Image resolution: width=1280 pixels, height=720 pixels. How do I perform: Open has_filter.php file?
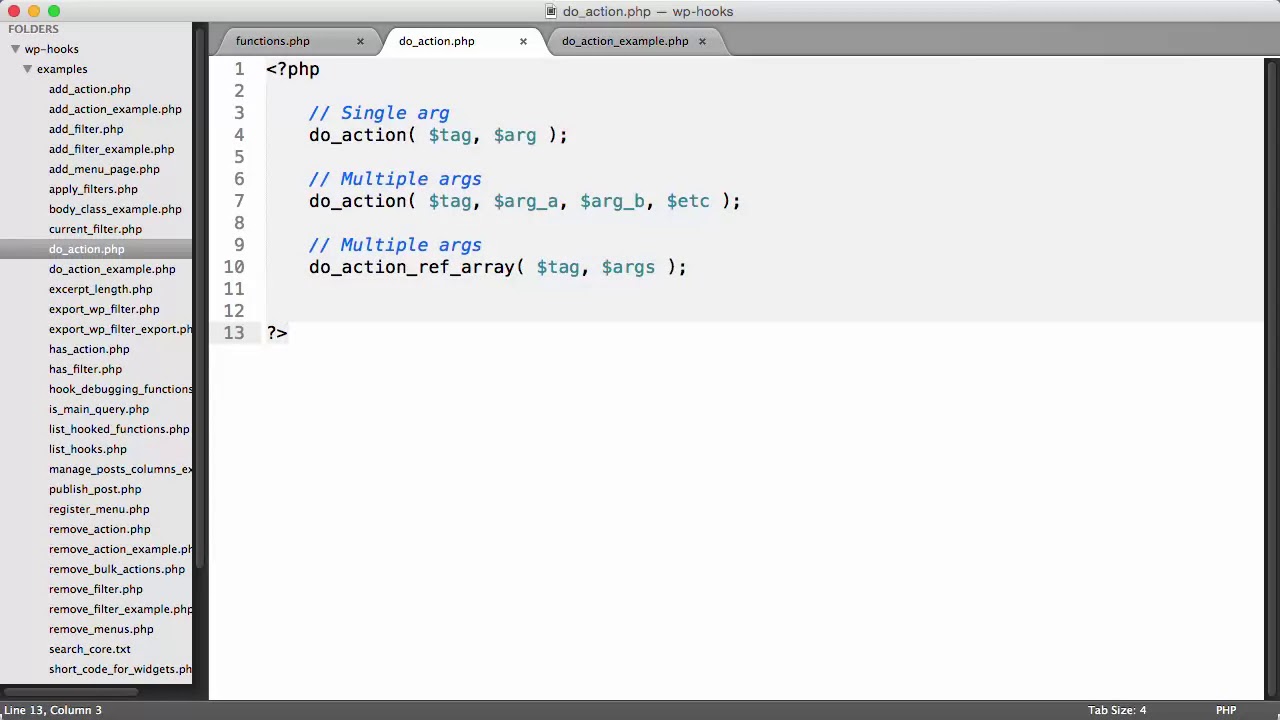[x=85, y=369]
